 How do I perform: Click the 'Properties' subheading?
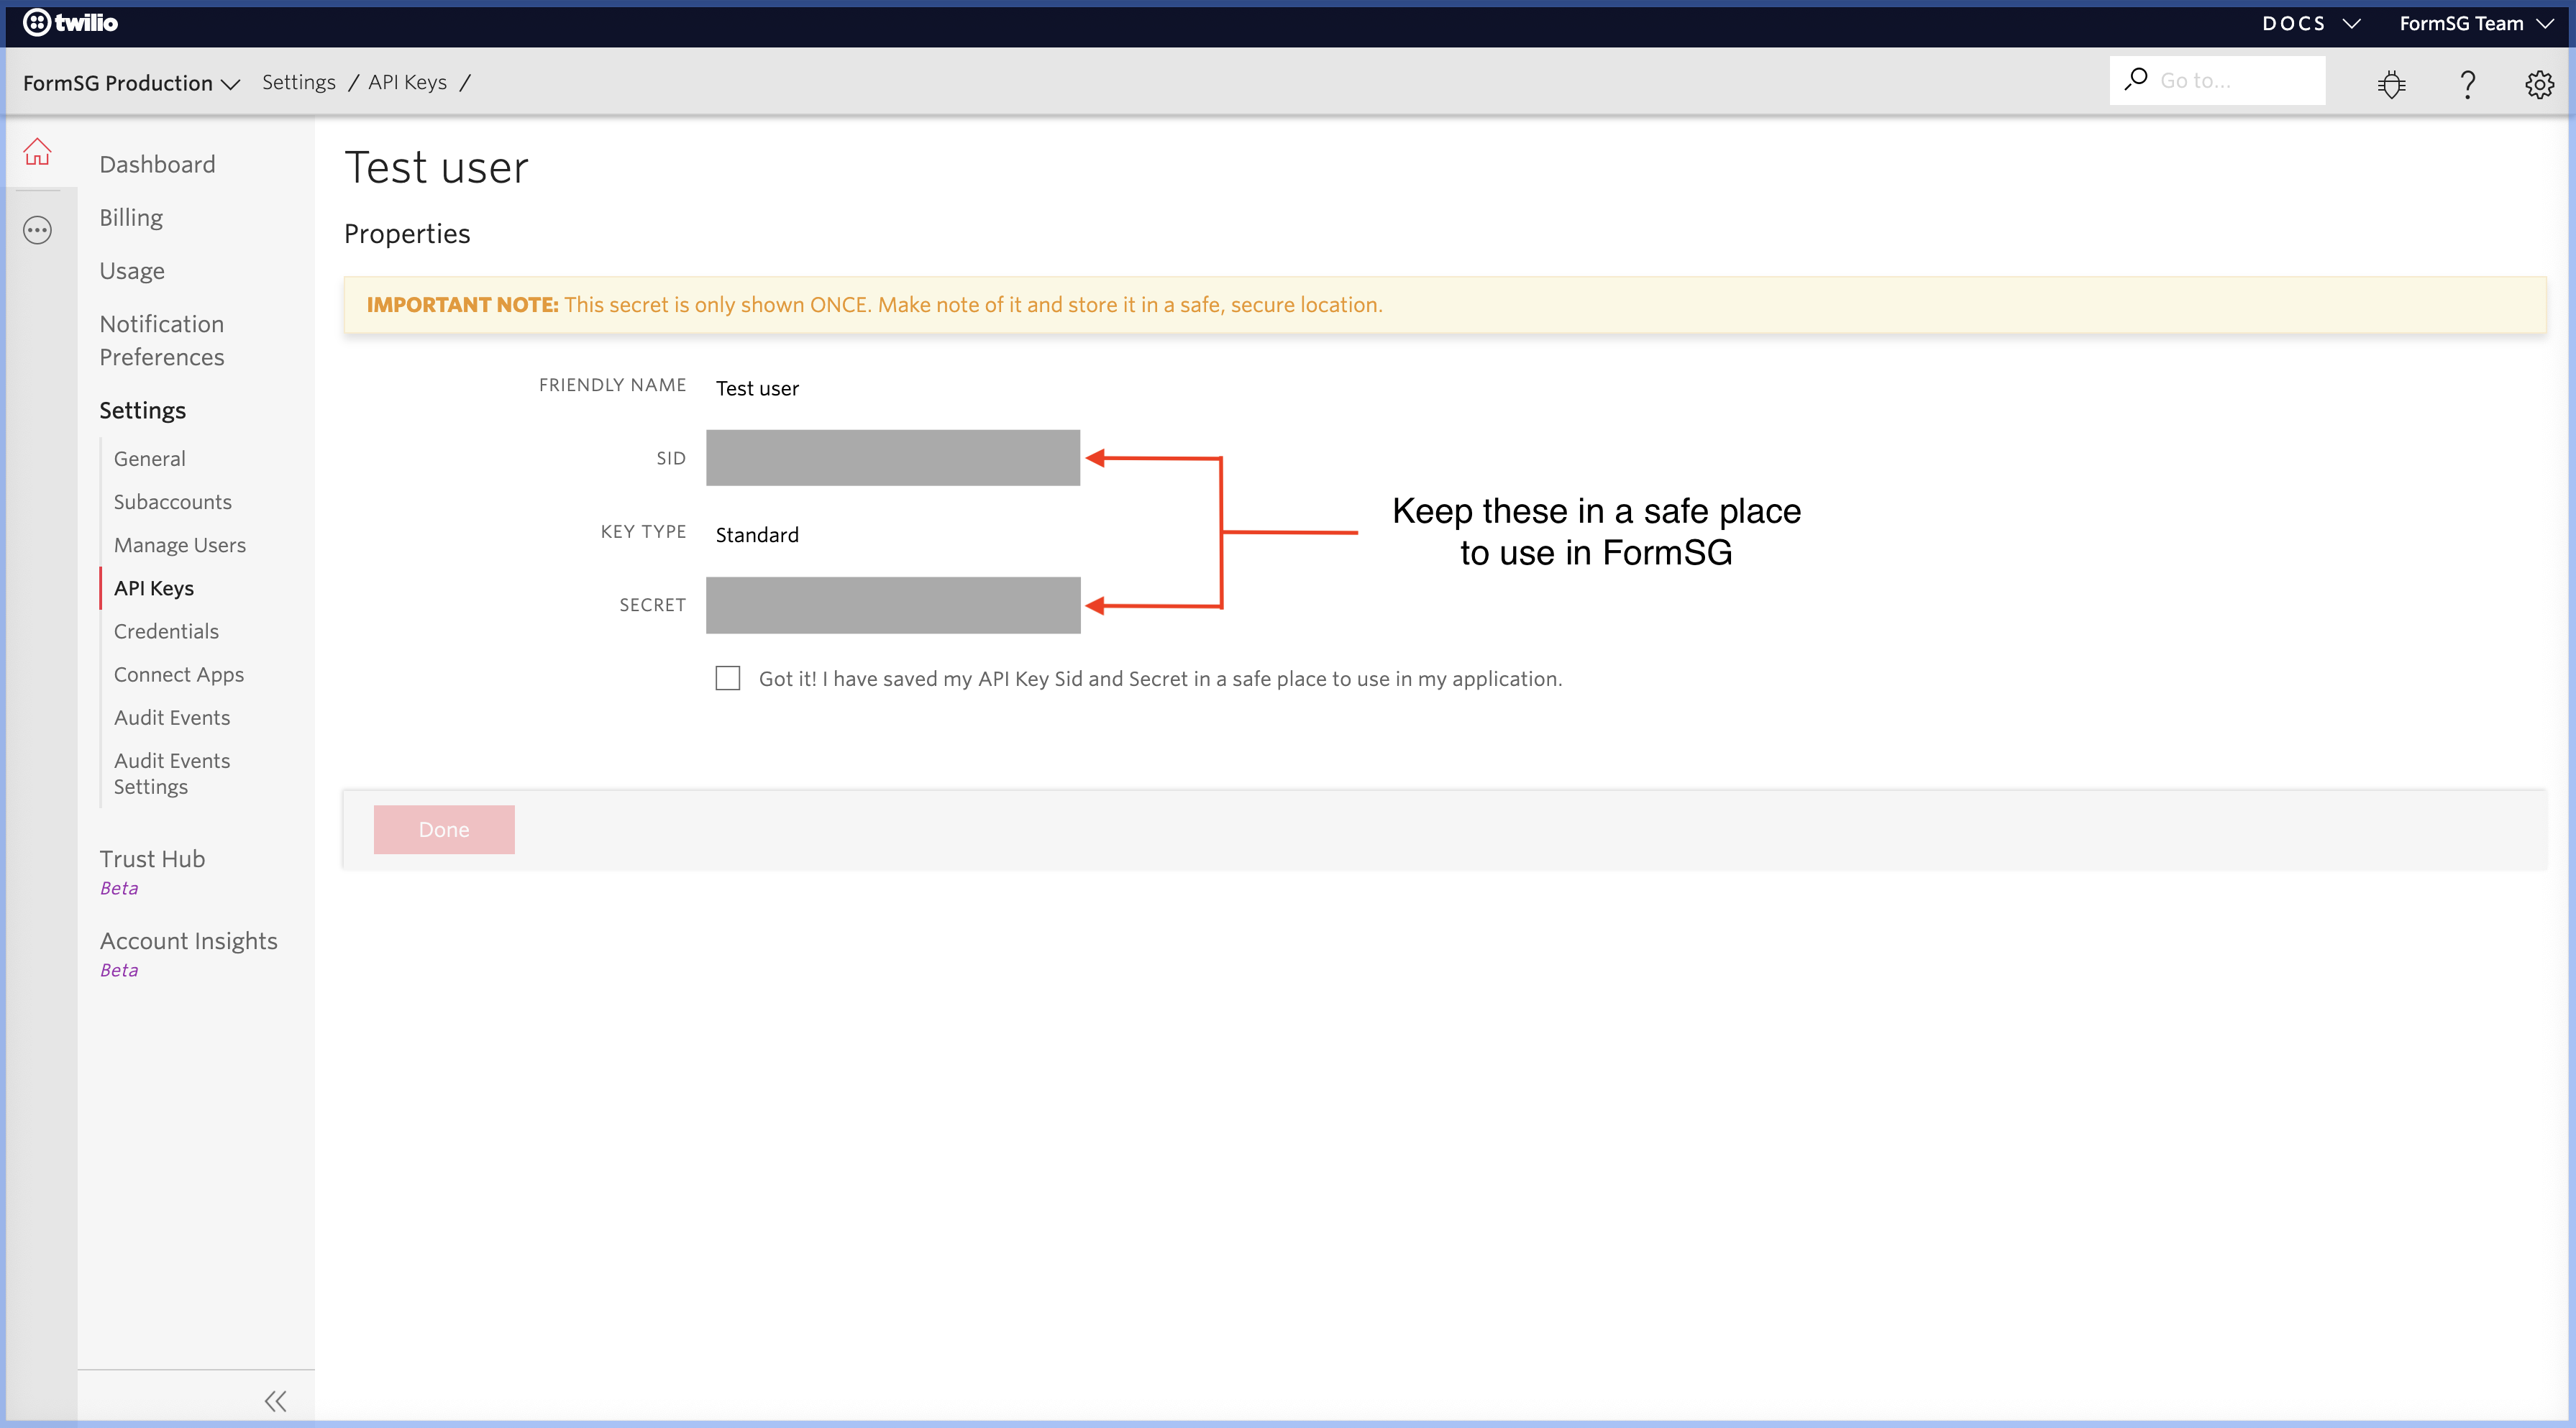pos(407,234)
